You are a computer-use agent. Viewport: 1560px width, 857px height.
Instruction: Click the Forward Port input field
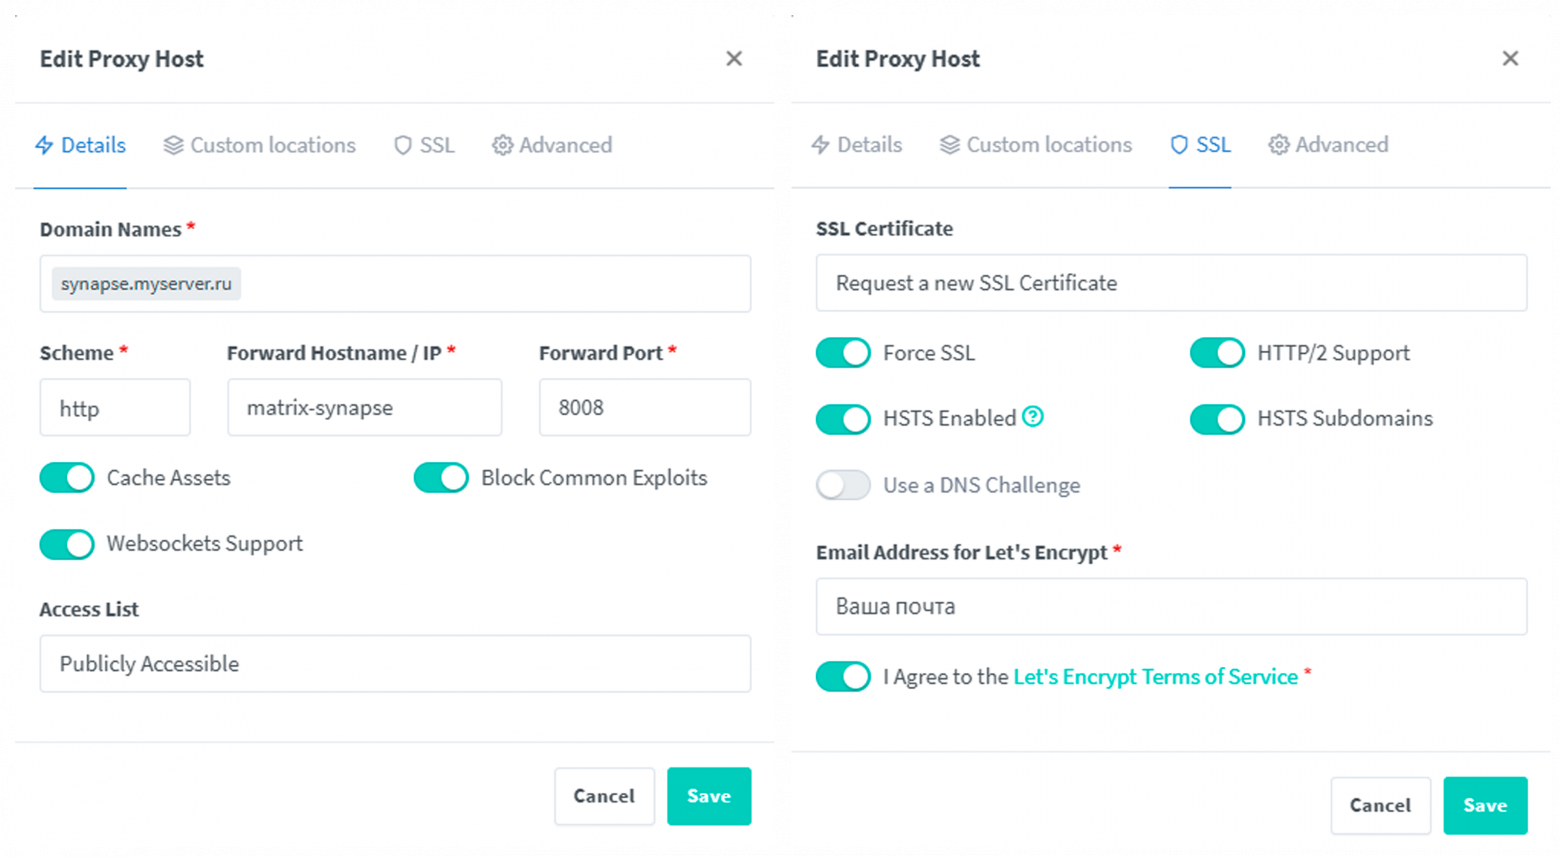point(645,408)
